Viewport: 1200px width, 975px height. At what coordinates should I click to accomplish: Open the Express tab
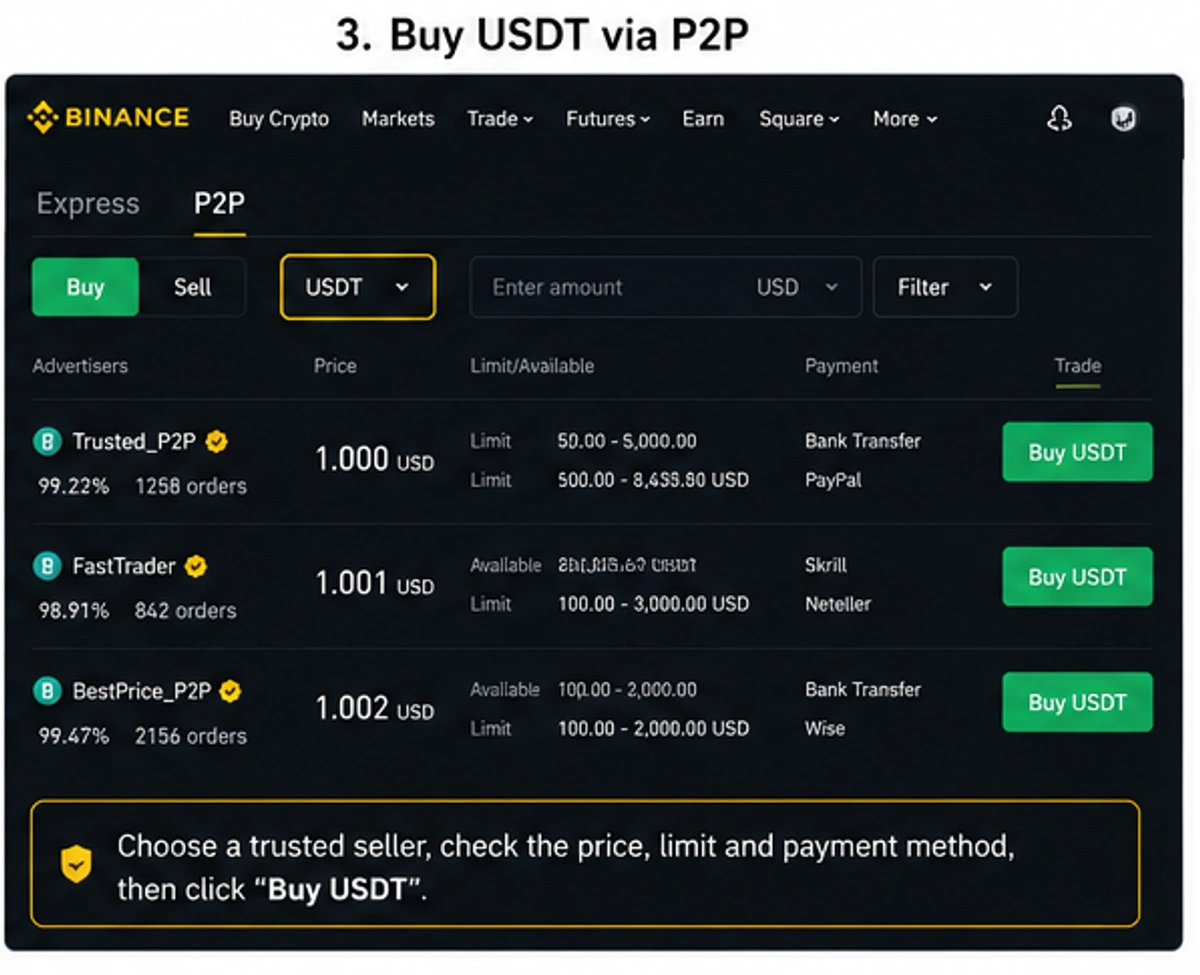pos(88,204)
